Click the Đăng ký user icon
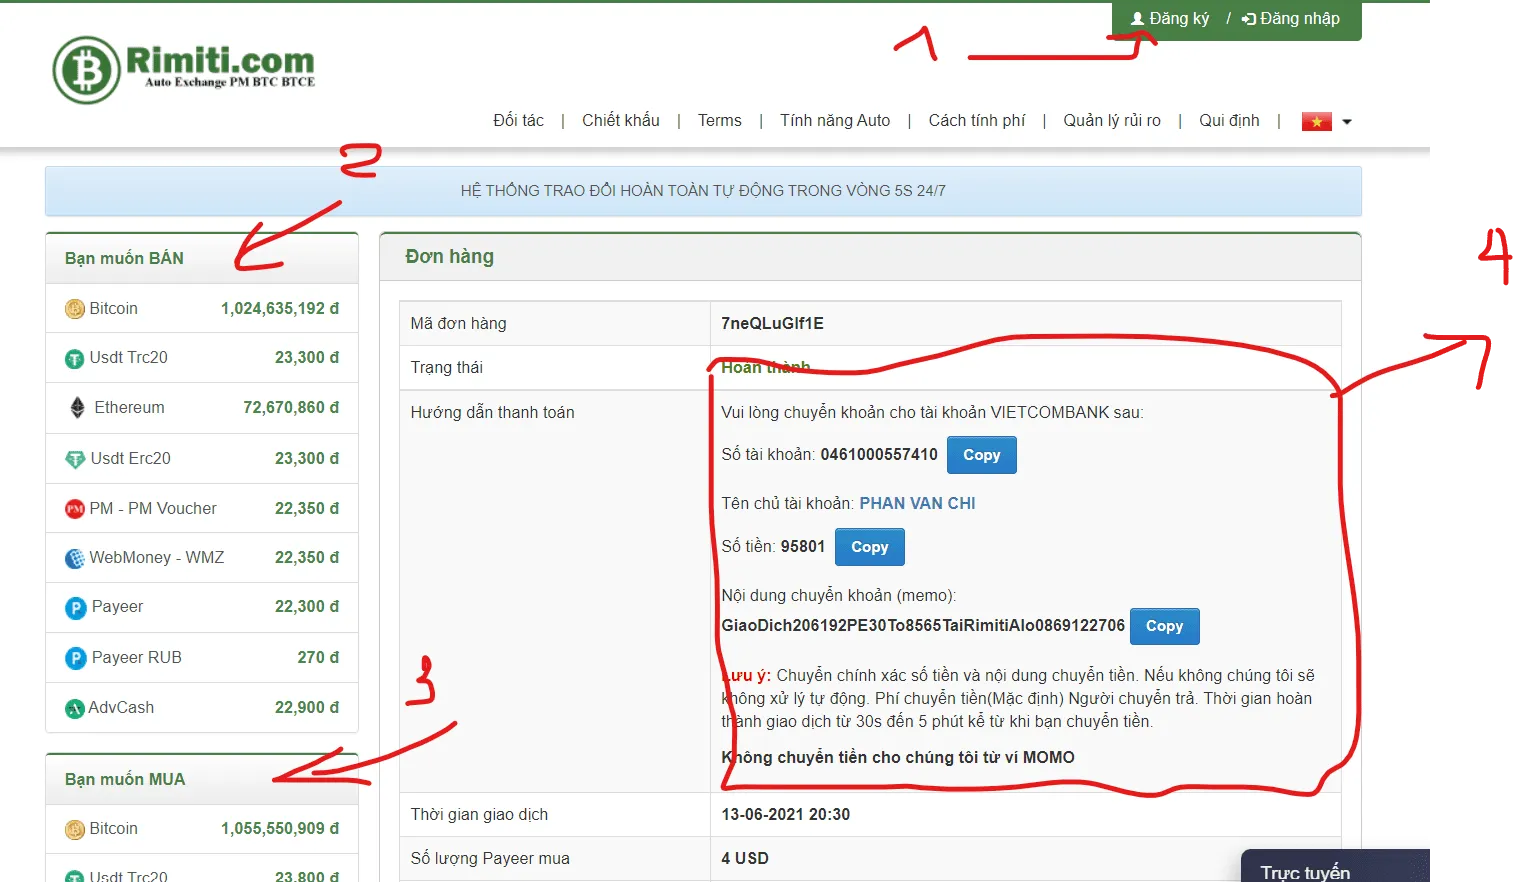Screen dimensions: 1513x882 [x=1137, y=19]
